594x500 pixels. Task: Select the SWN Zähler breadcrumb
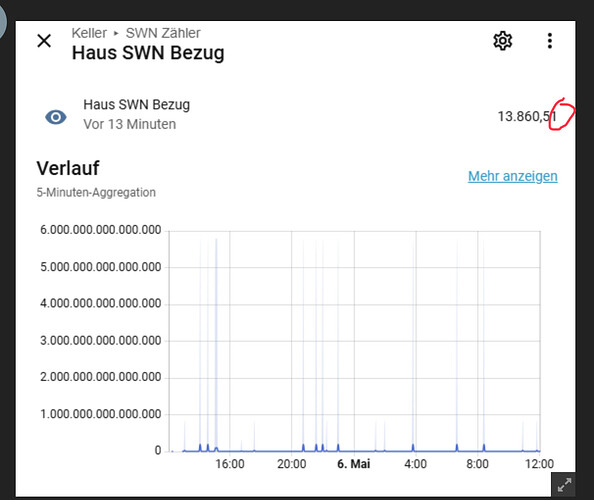163,33
